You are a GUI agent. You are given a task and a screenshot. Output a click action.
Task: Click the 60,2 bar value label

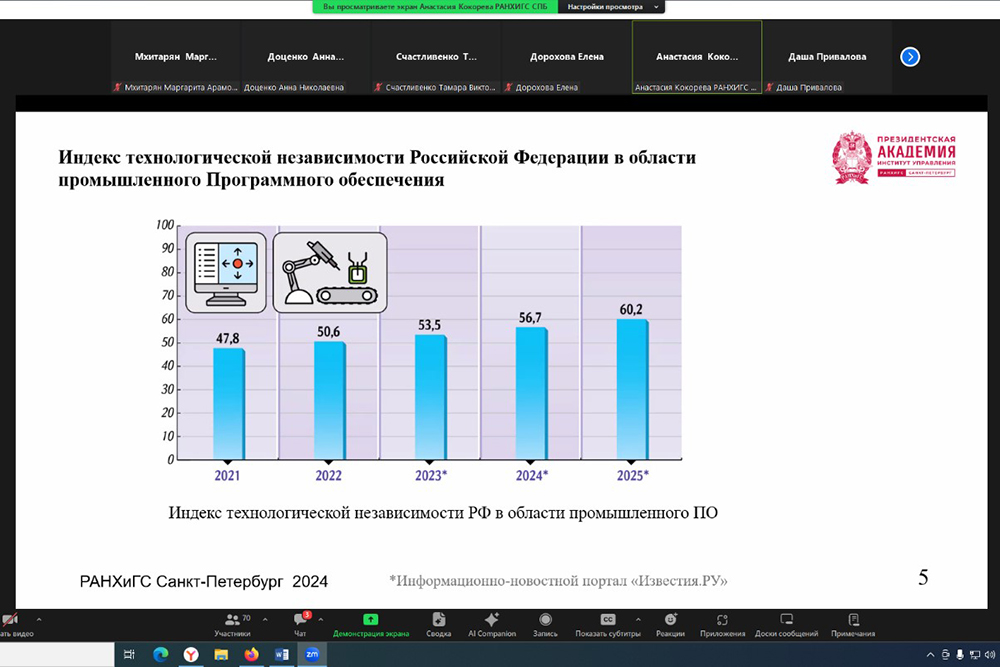coord(631,310)
